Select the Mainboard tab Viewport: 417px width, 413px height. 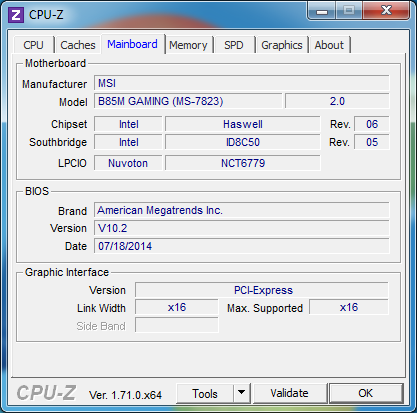click(132, 44)
